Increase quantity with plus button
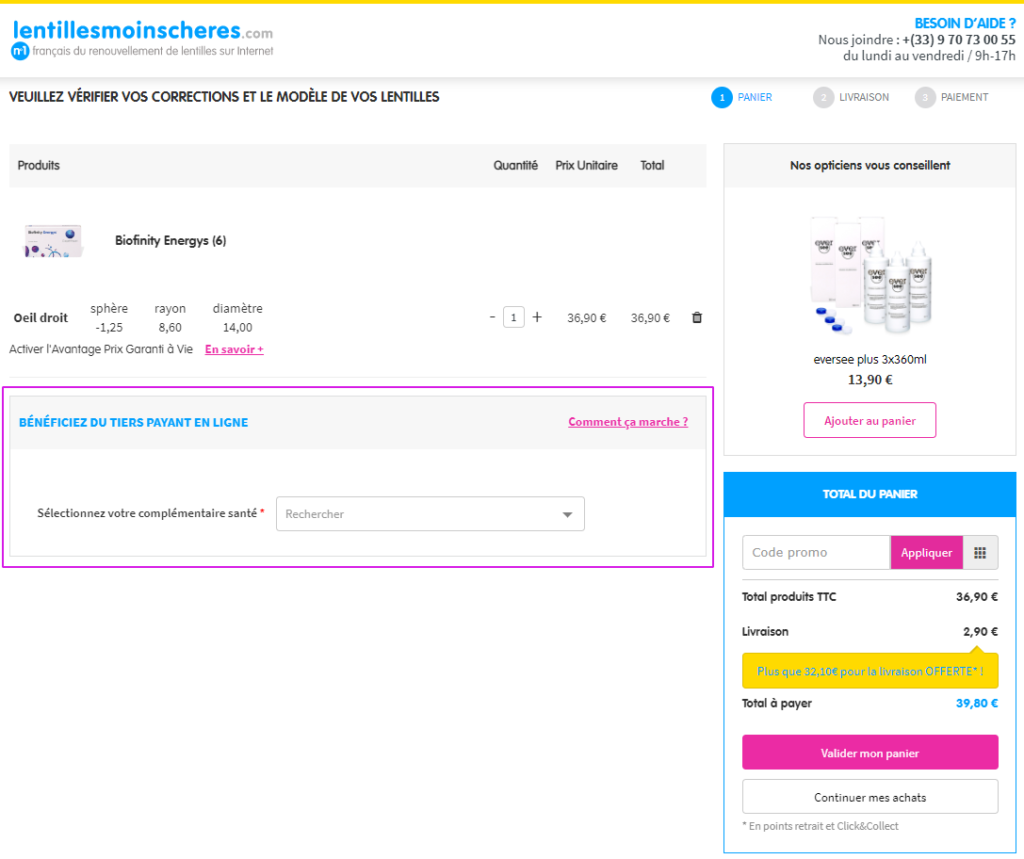The width and height of the screenshot is (1024, 859). pyautogui.click(x=537, y=317)
